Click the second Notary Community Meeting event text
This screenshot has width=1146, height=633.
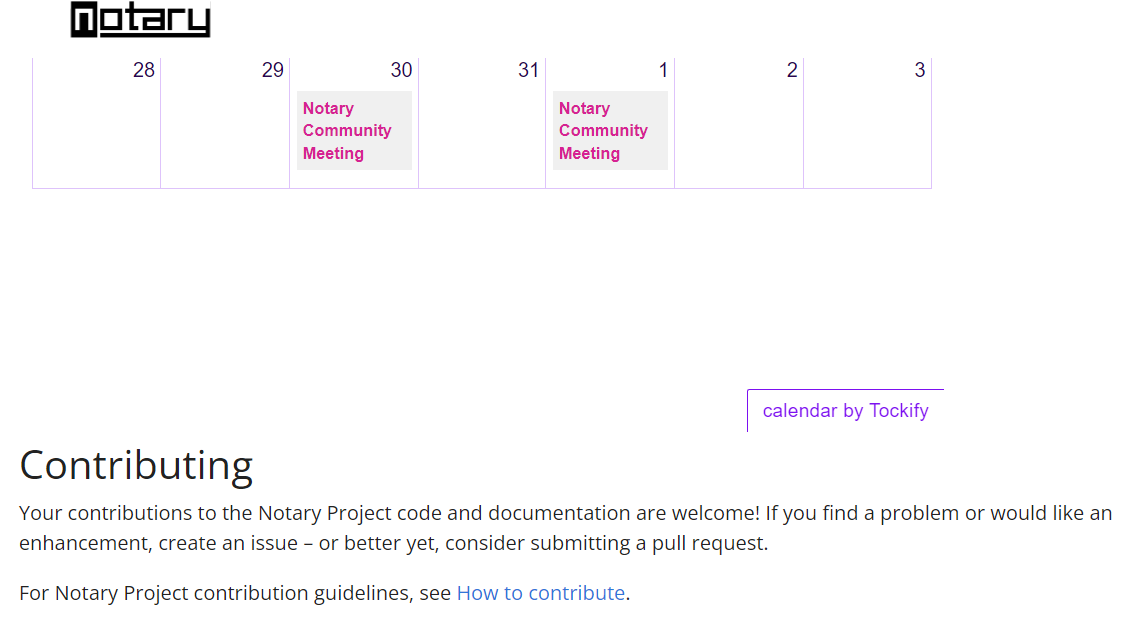pos(604,130)
